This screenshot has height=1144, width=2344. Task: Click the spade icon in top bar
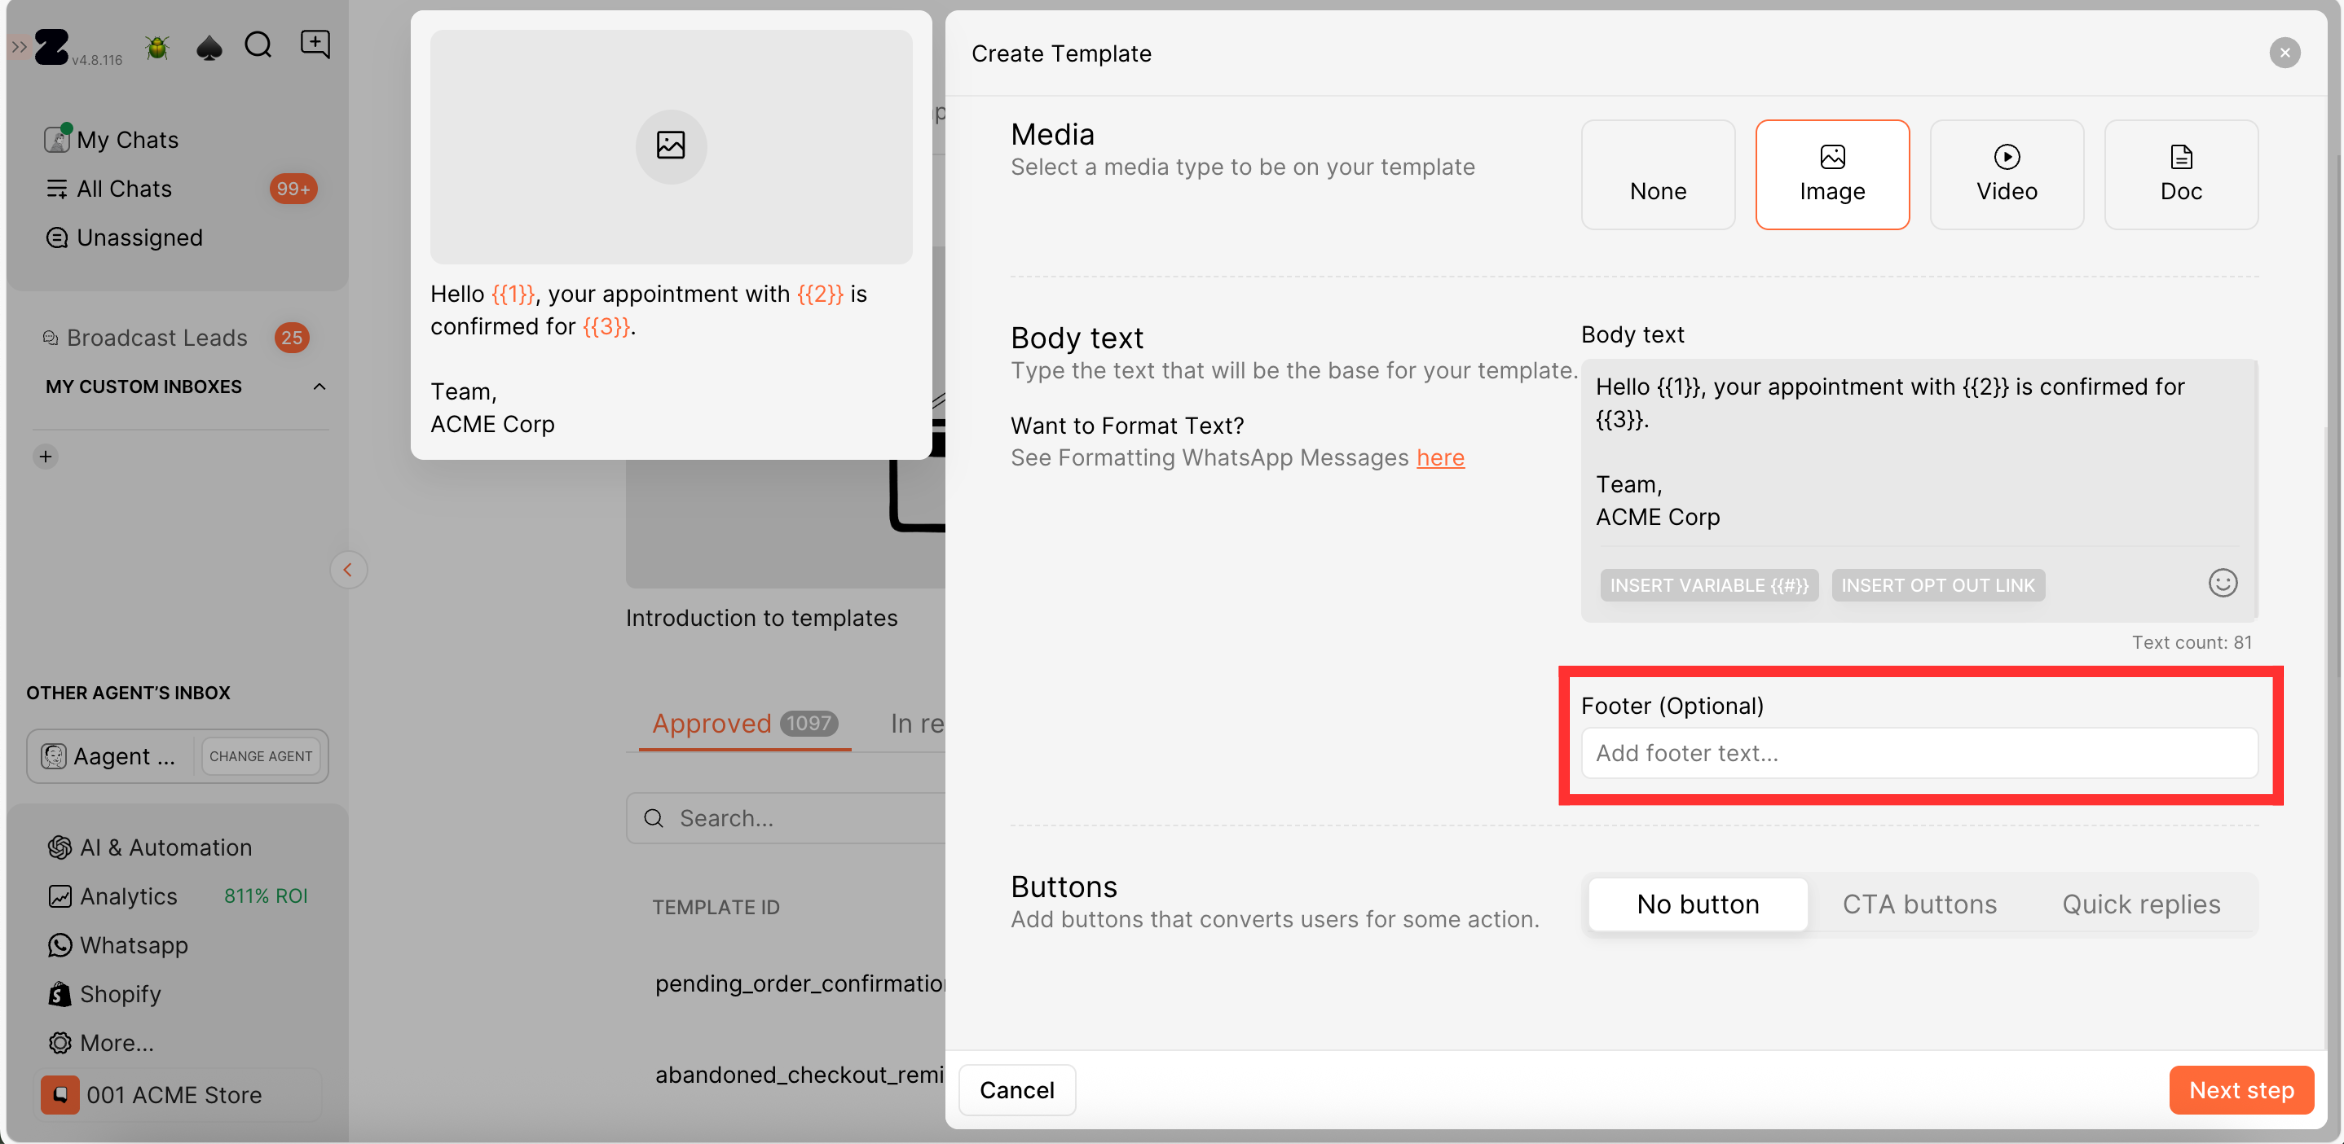(x=209, y=47)
